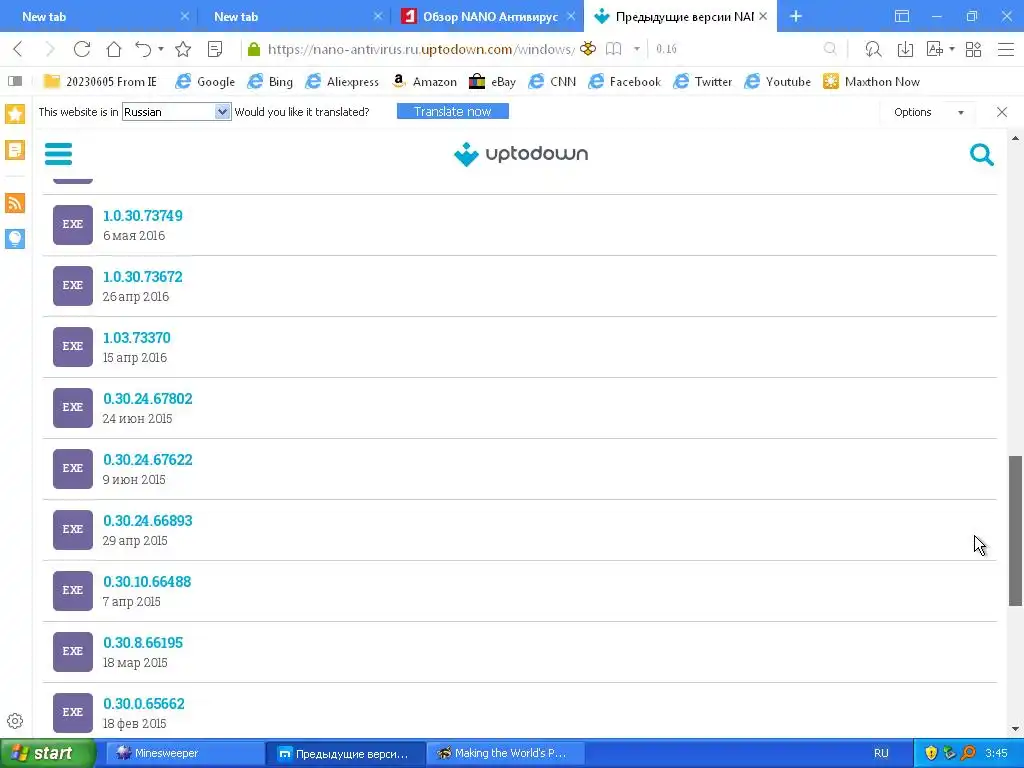Open the Twitter bookmark
This screenshot has width=1024, height=768.
pos(703,81)
